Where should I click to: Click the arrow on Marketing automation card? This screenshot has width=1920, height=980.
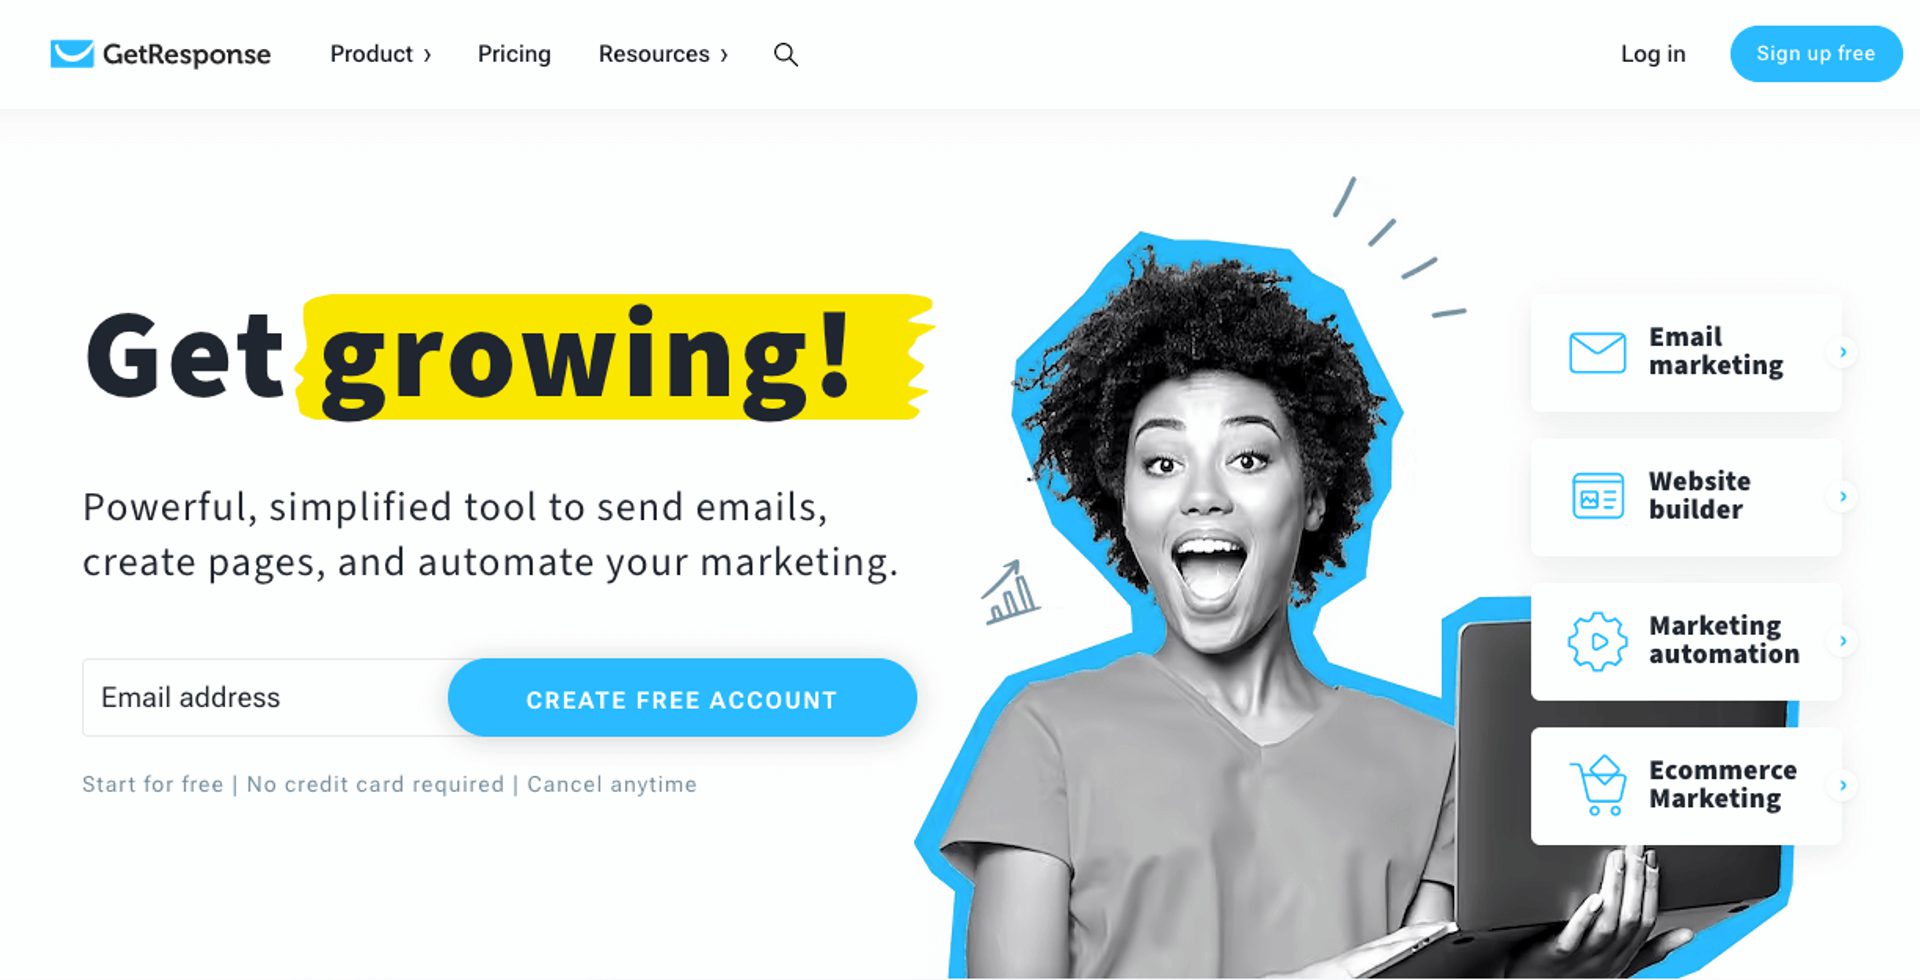1842,641
